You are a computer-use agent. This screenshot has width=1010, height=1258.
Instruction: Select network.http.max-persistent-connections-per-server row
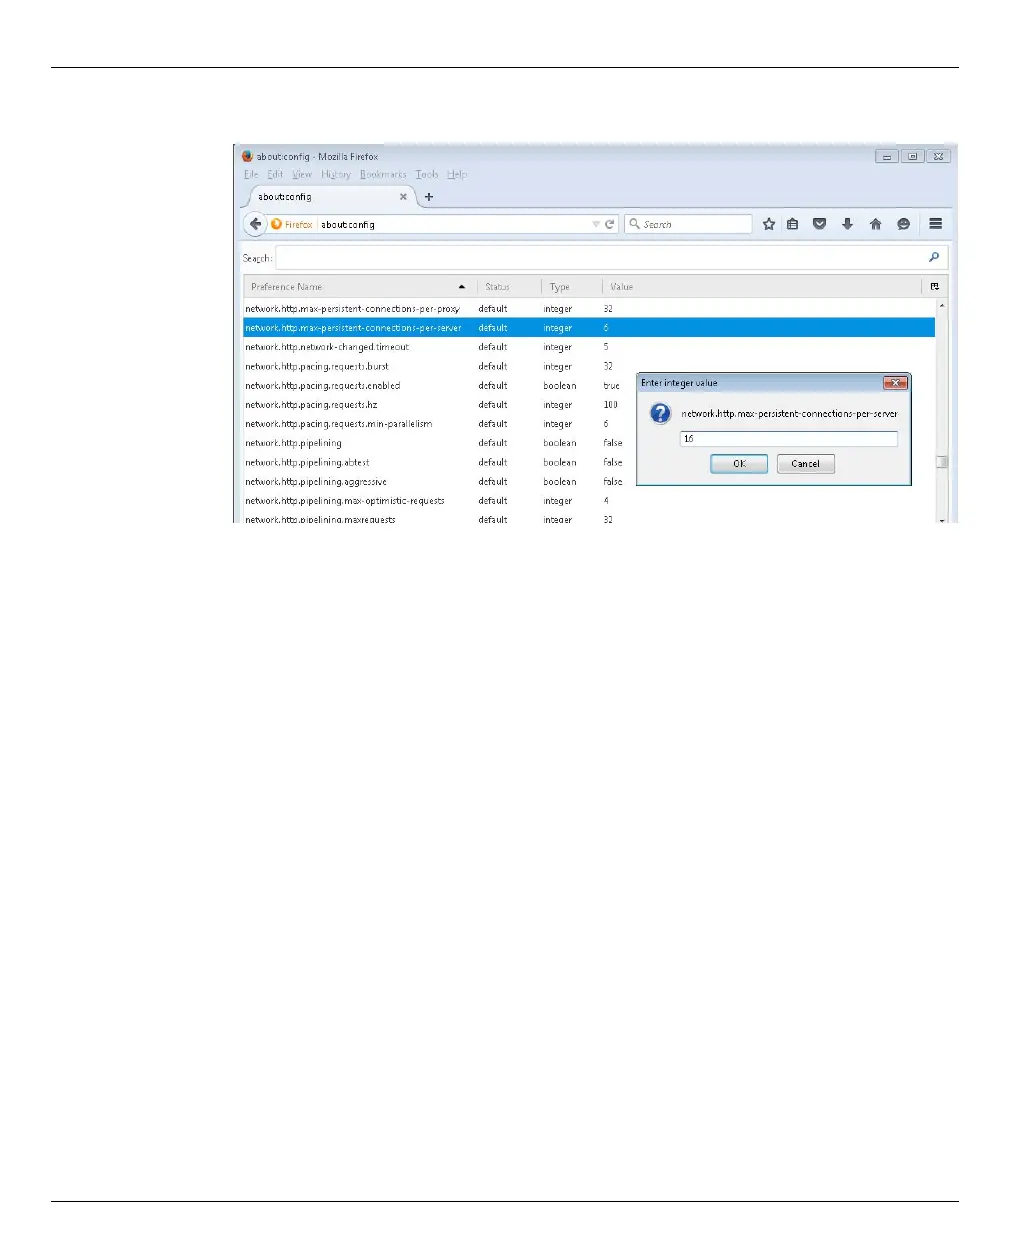589,328
